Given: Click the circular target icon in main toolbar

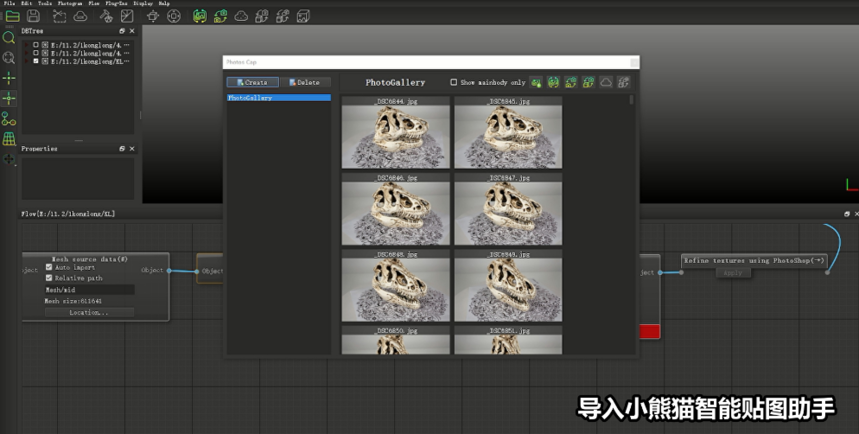Looking at the screenshot, I should click(174, 16).
